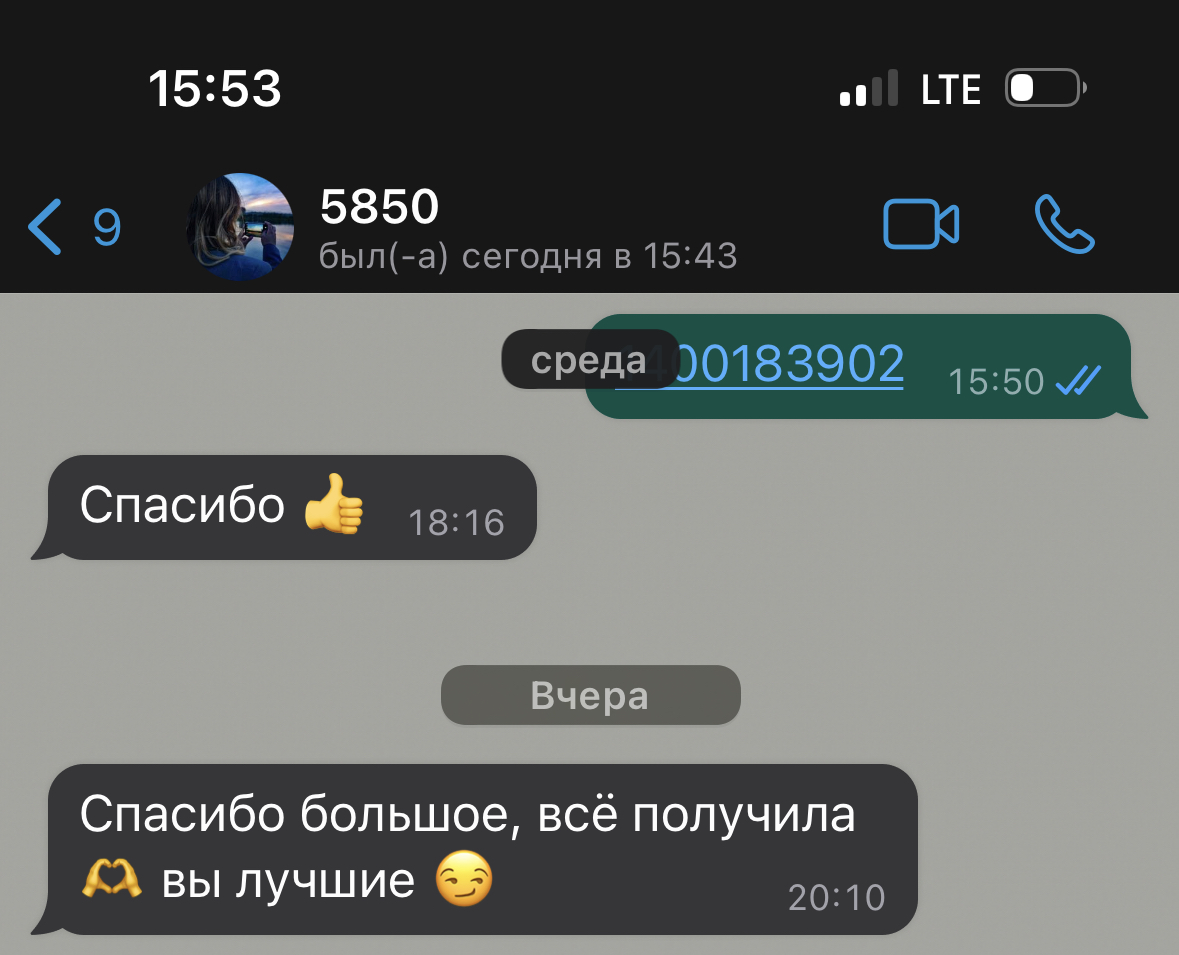Tap the 15:53 status bar clock
The image size is (1179, 955).
click(x=215, y=89)
